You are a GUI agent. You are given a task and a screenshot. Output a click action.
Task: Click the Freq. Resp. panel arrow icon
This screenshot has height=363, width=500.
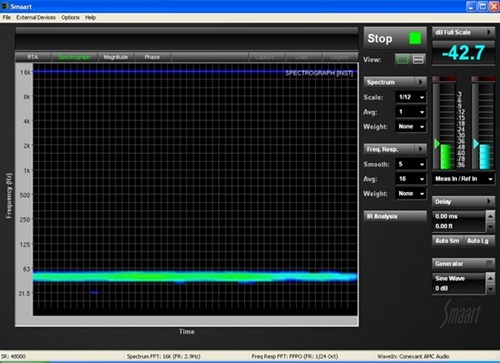(421, 149)
